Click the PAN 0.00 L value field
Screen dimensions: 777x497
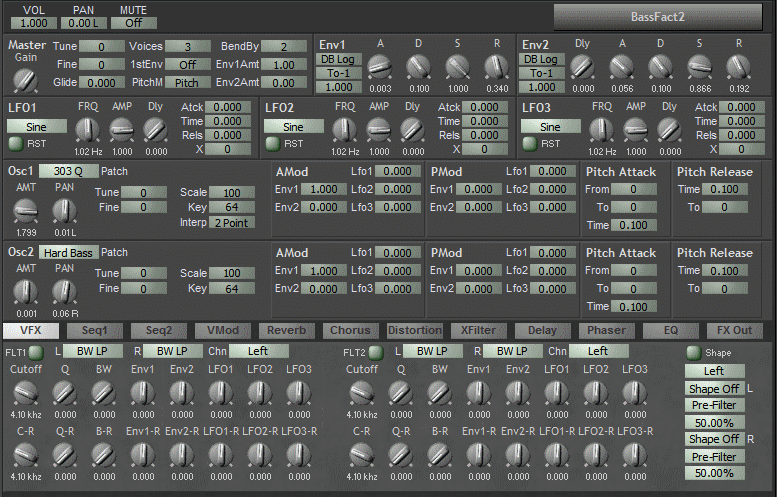click(x=83, y=23)
